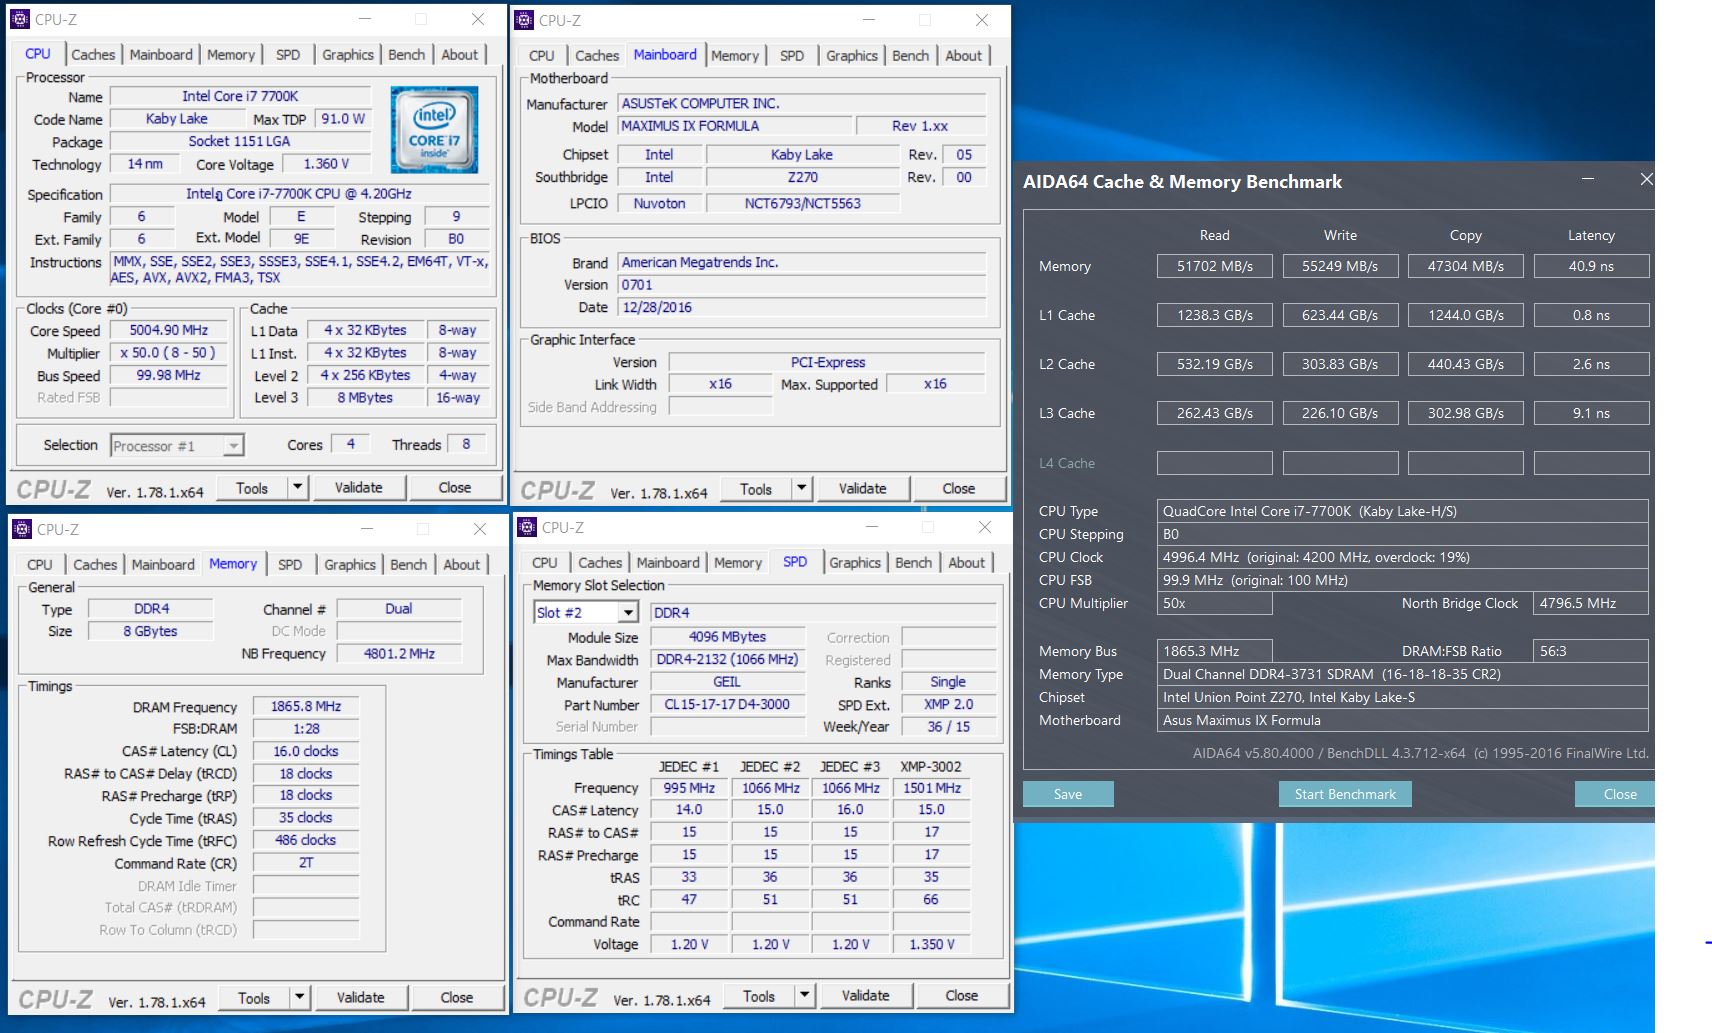
Task: Open the About tab in the SPD window
Action: [x=966, y=563]
